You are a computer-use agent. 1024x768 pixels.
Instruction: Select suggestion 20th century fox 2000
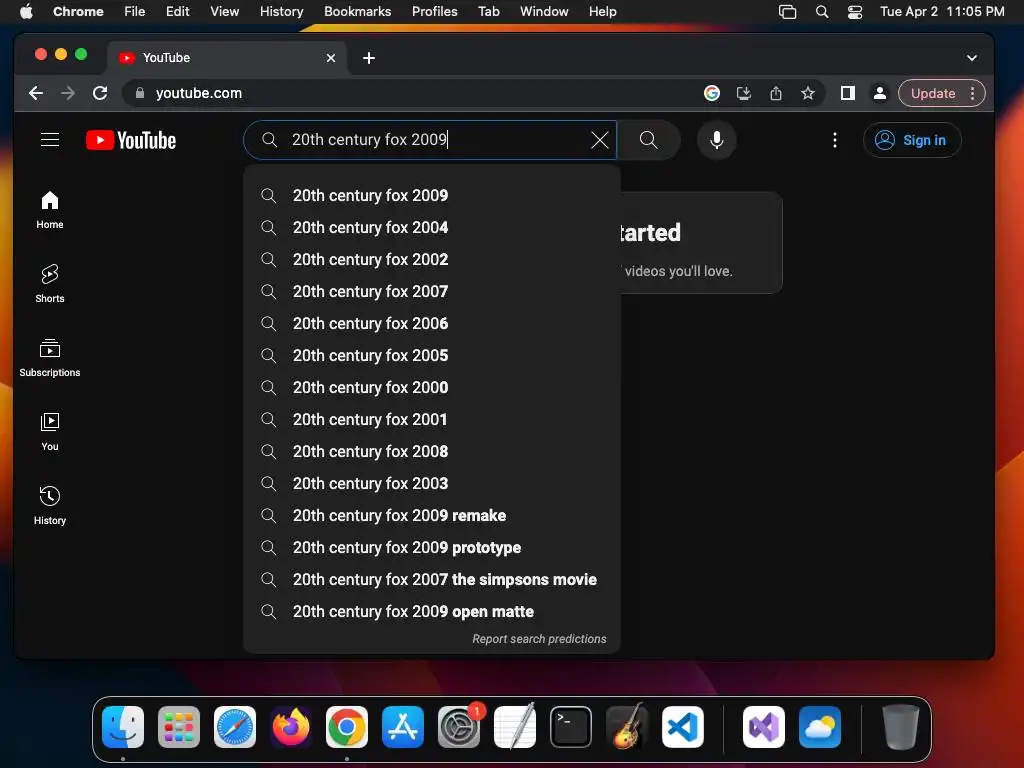[x=431, y=387]
